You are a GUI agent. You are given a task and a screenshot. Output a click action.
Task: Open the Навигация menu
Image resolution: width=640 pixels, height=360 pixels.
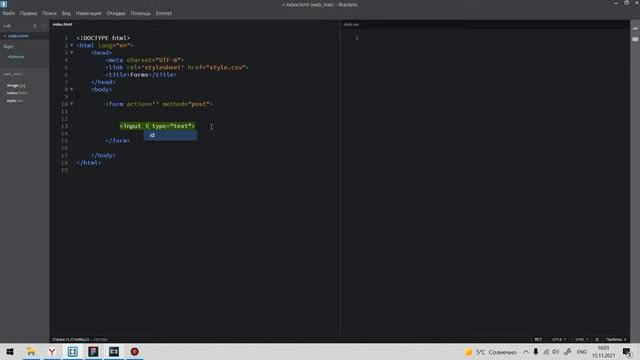click(88, 13)
